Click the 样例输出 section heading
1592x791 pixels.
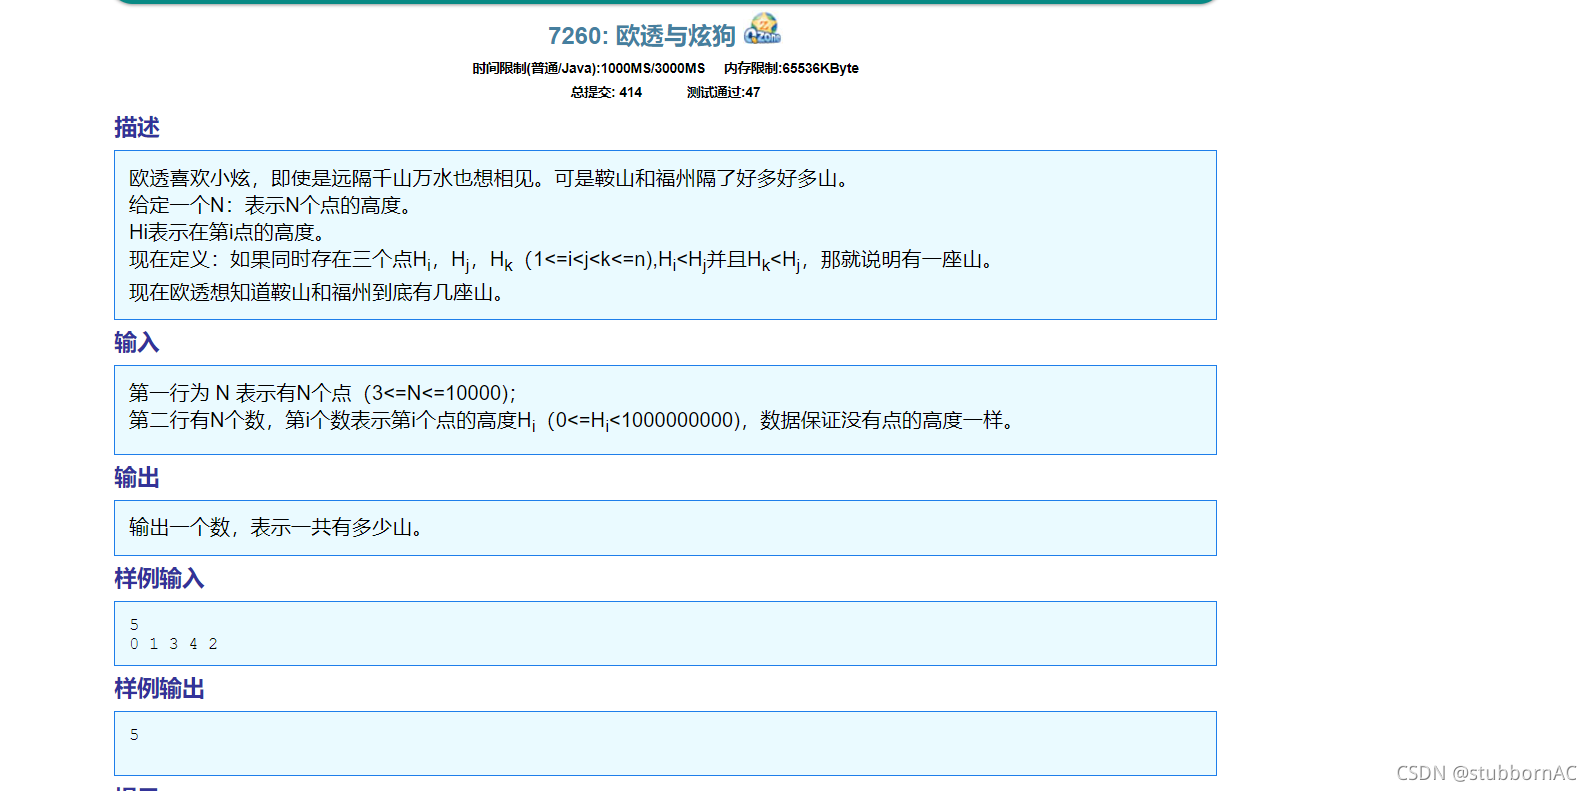[x=159, y=689]
